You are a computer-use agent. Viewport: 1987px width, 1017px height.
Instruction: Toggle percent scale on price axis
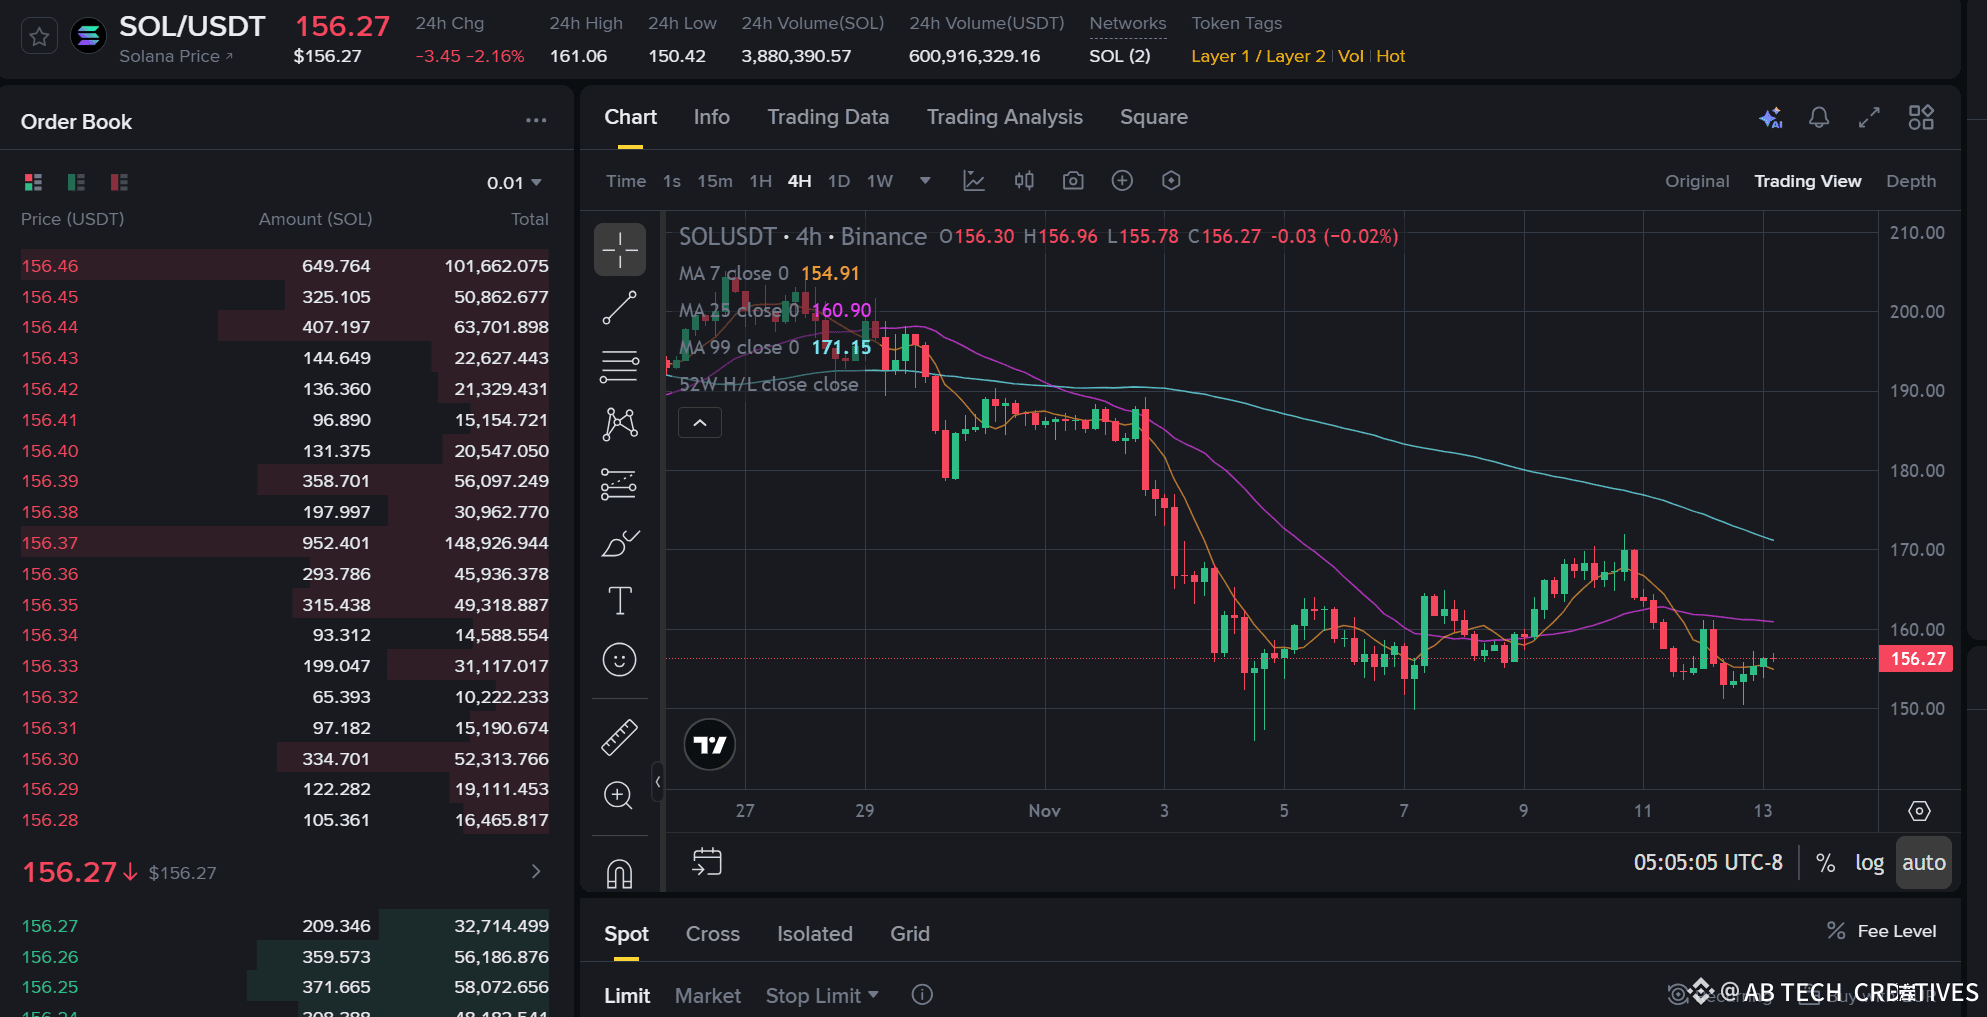tap(1826, 863)
